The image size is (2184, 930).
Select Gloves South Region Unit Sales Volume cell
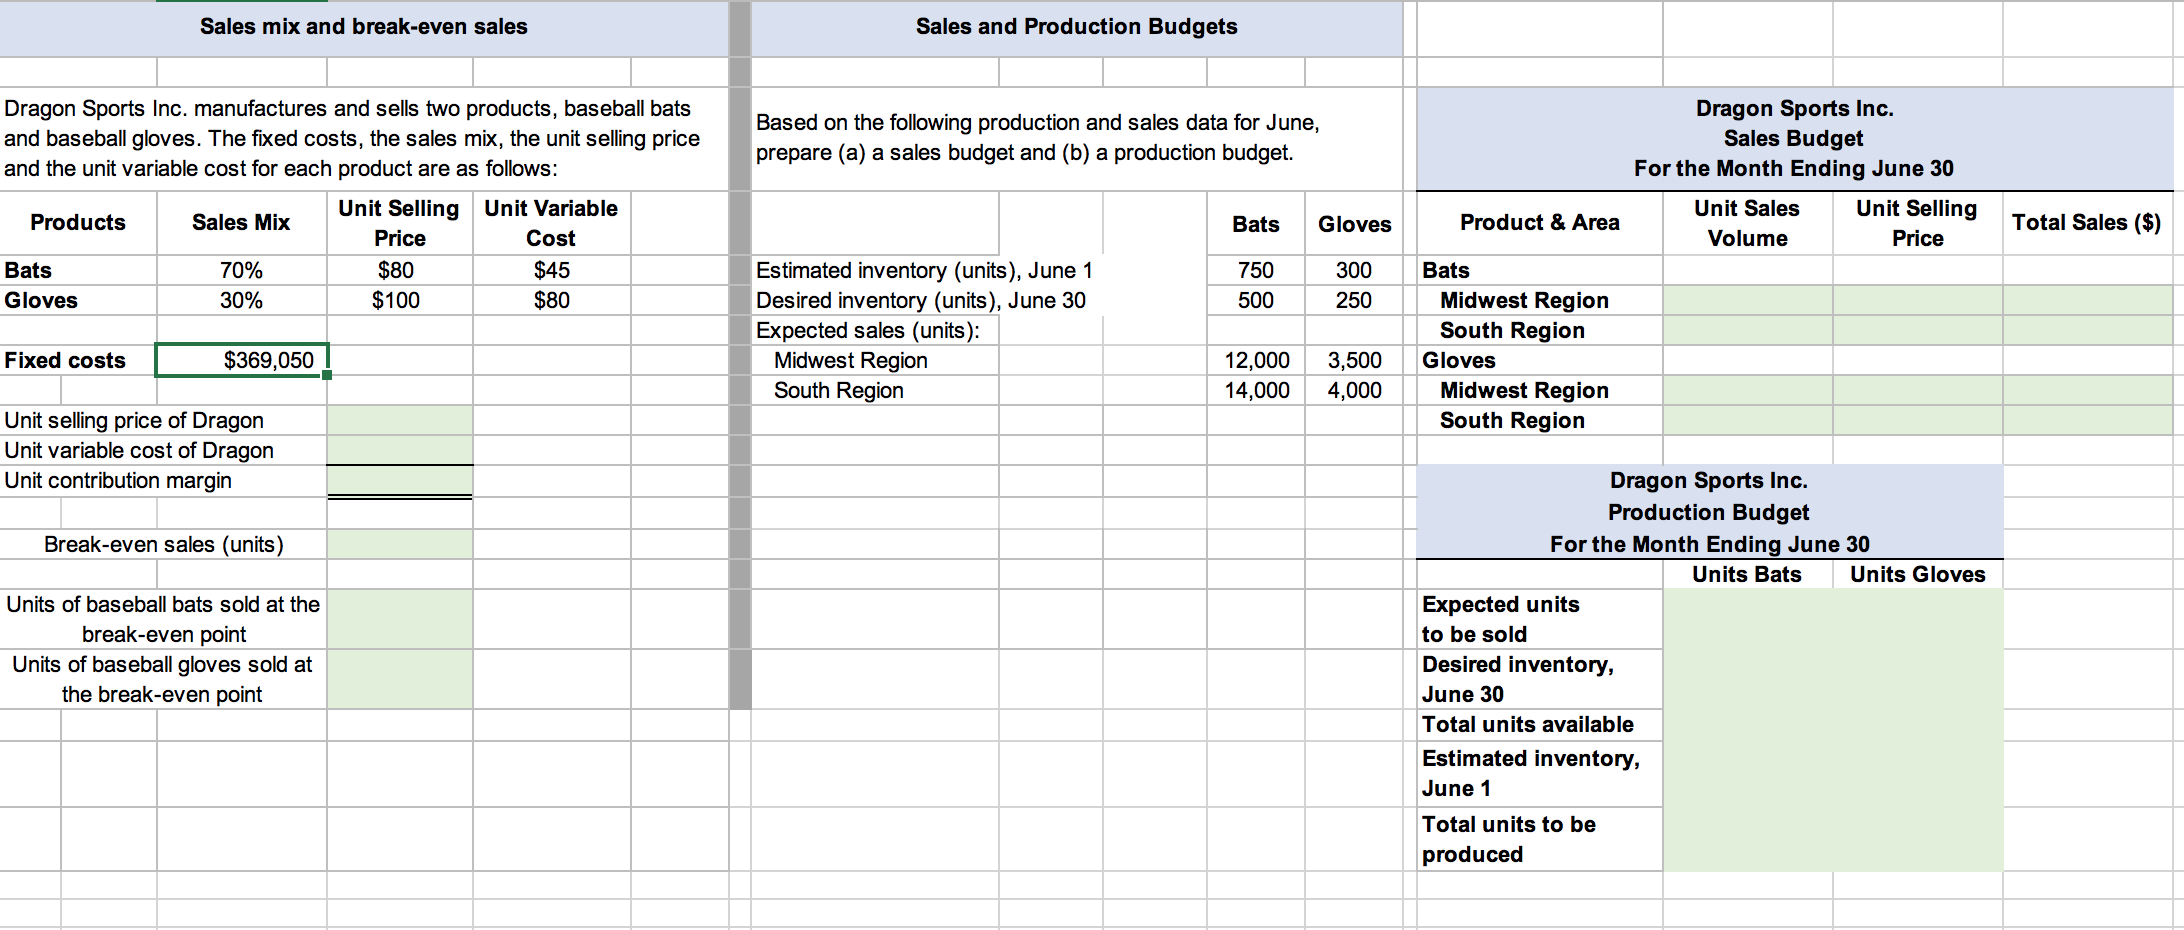(1748, 420)
